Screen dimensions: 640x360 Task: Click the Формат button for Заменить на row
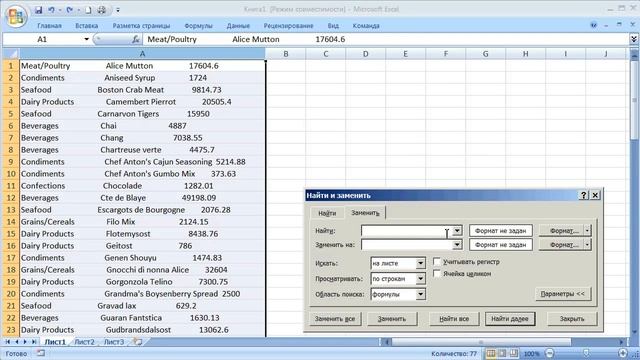(561, 245)
